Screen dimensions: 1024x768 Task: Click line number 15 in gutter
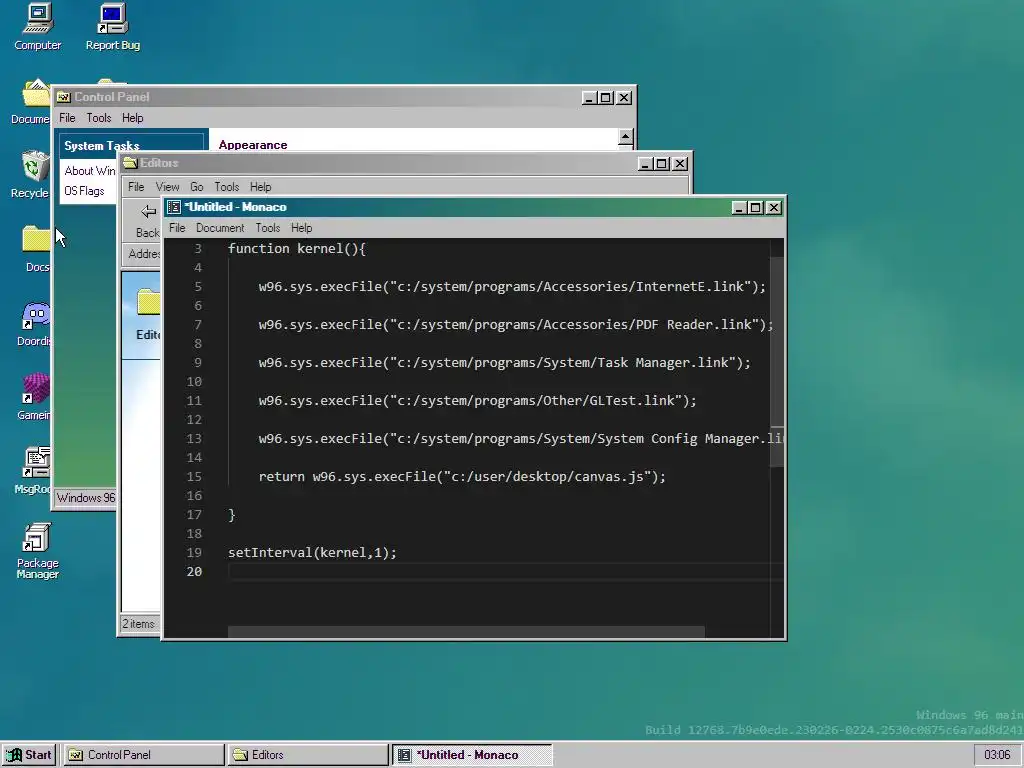[194, 477]
